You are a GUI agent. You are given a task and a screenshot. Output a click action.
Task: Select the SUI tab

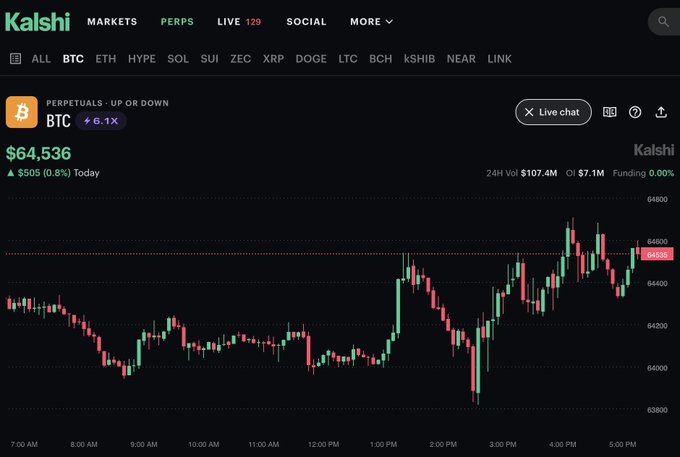[x=209, y=59]
